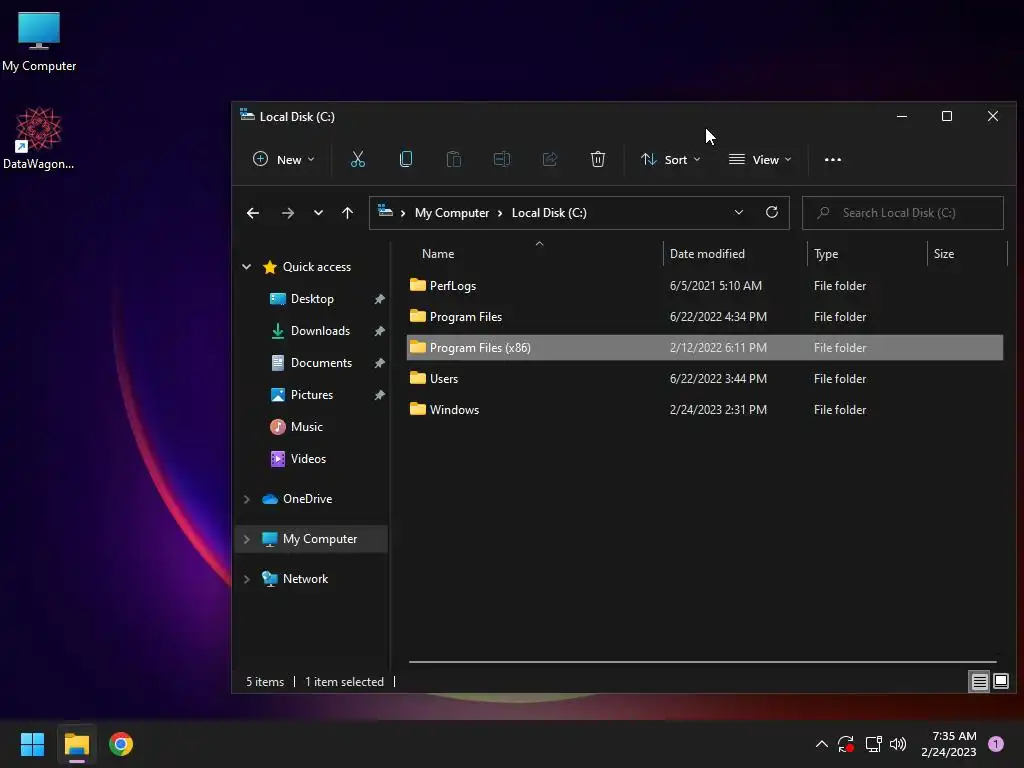Viewport: 1024px width, 768px height.
Task: Click the Delete trash can icon
Action: pyautogui.click(x=598, y=159)
